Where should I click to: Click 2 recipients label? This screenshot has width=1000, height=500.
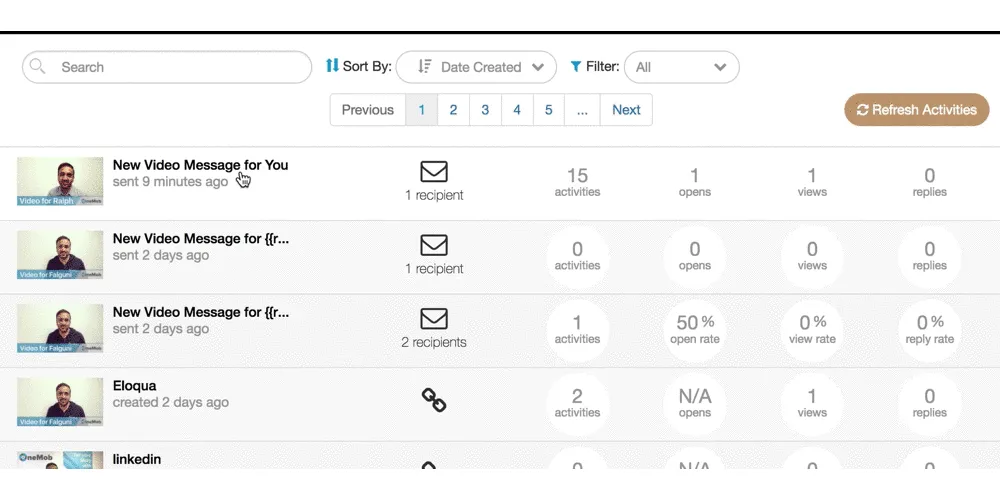tap(434, 342)
